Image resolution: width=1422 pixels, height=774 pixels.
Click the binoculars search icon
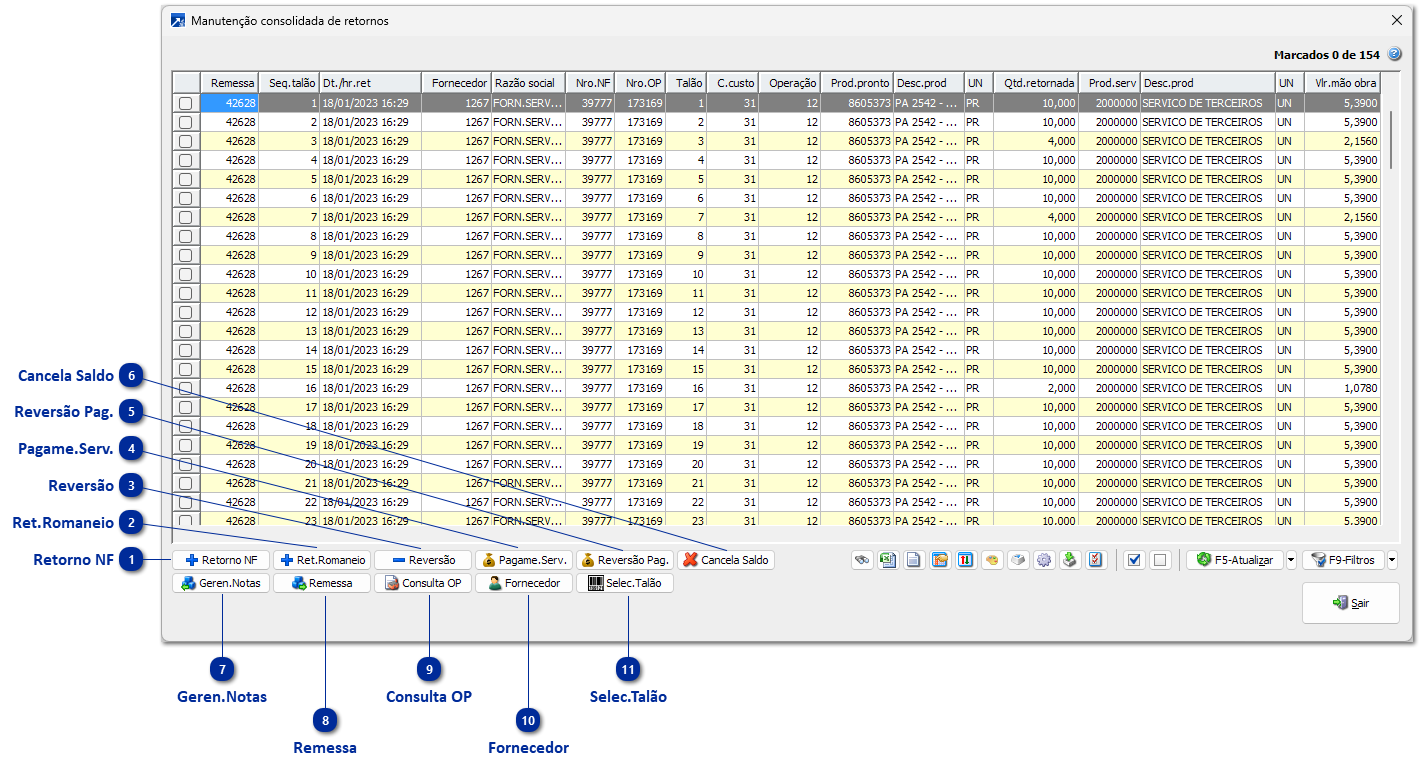pyautogui.click(x=862, y=560)
